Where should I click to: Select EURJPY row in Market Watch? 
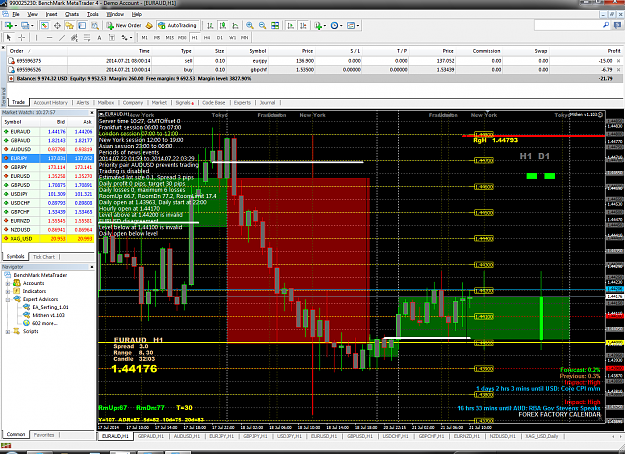point(48,158)
